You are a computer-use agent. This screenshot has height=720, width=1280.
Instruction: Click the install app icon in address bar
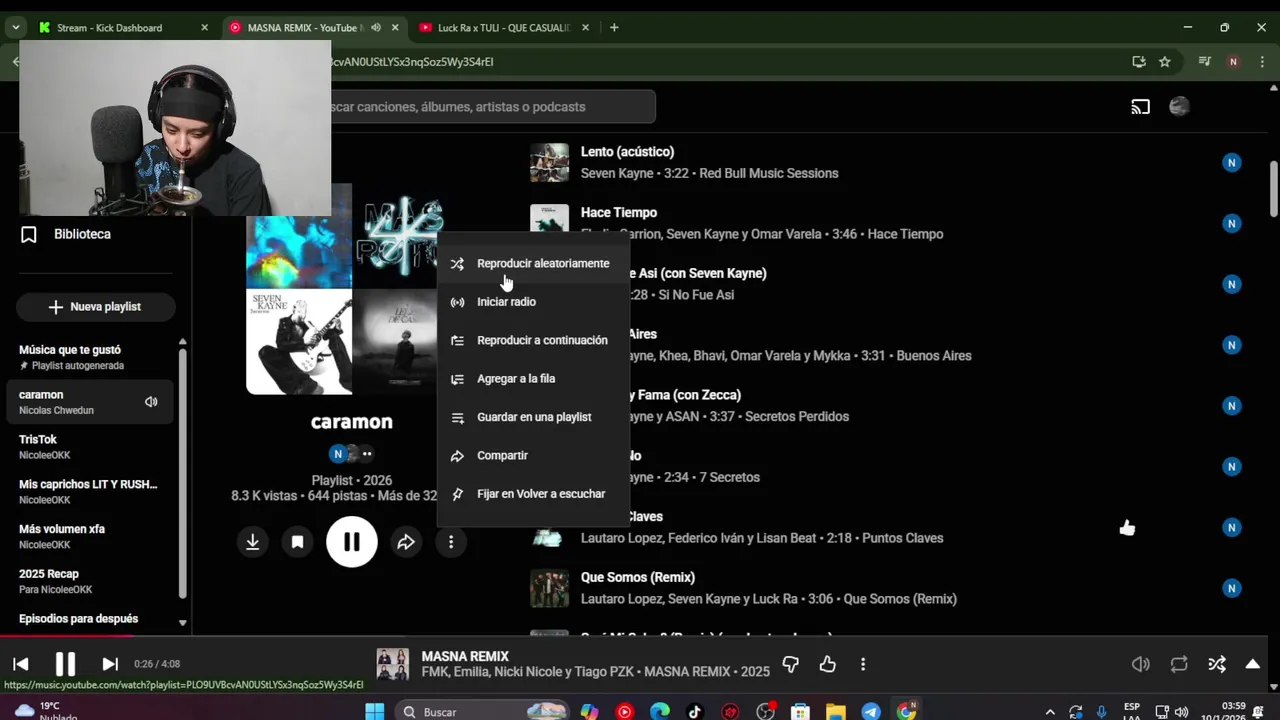[x=1139, y=62]
